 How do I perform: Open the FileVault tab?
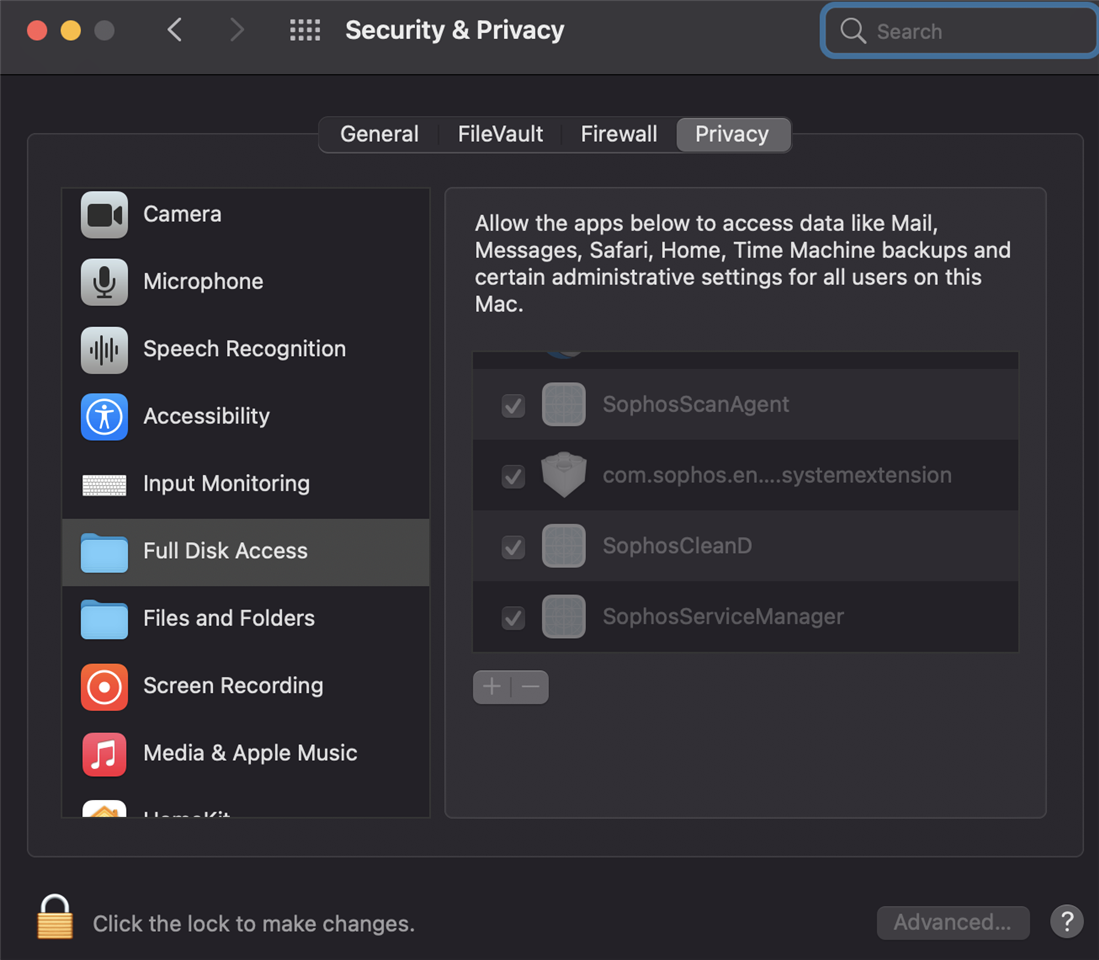(x=500, y=134)
